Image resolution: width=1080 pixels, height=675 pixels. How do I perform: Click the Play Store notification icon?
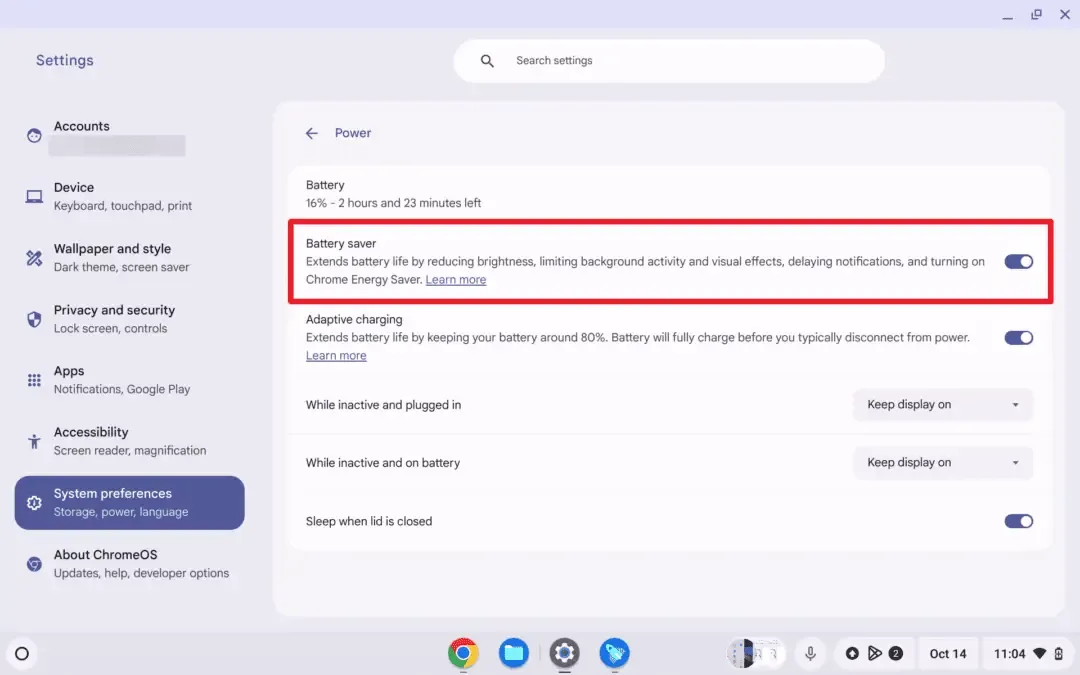click(874, 654)
